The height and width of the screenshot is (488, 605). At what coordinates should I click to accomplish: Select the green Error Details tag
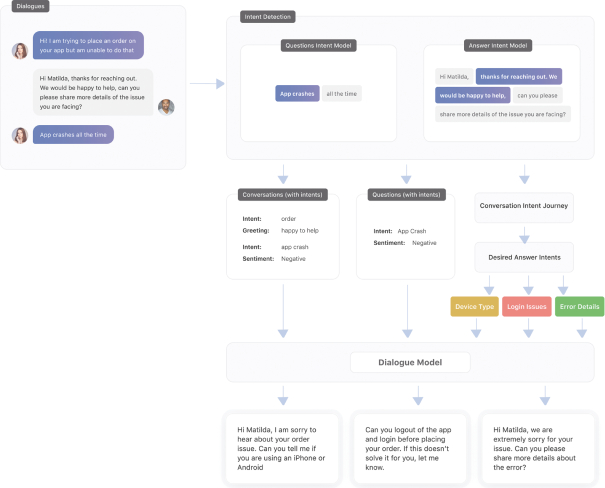(580, 307)
